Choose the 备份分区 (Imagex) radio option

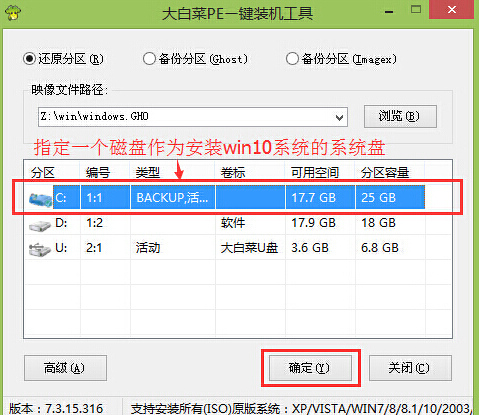click(x=292, y=59)
